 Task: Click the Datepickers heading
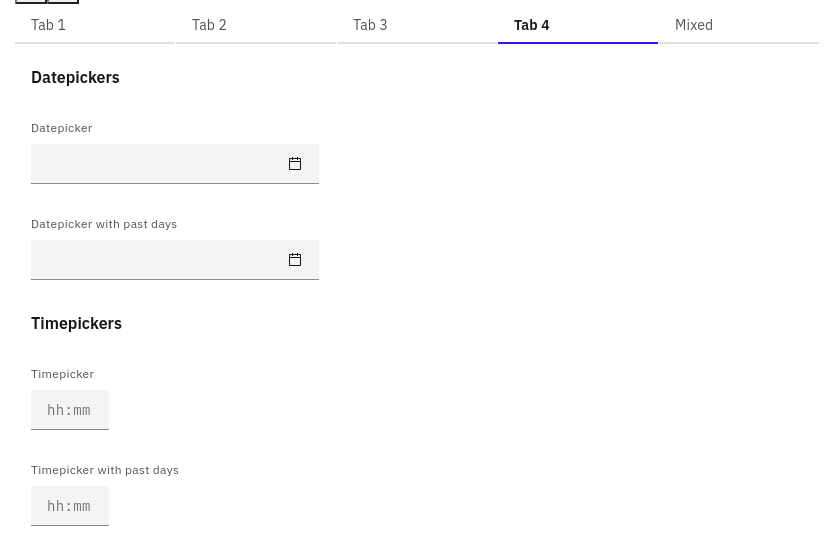(75, 77)
